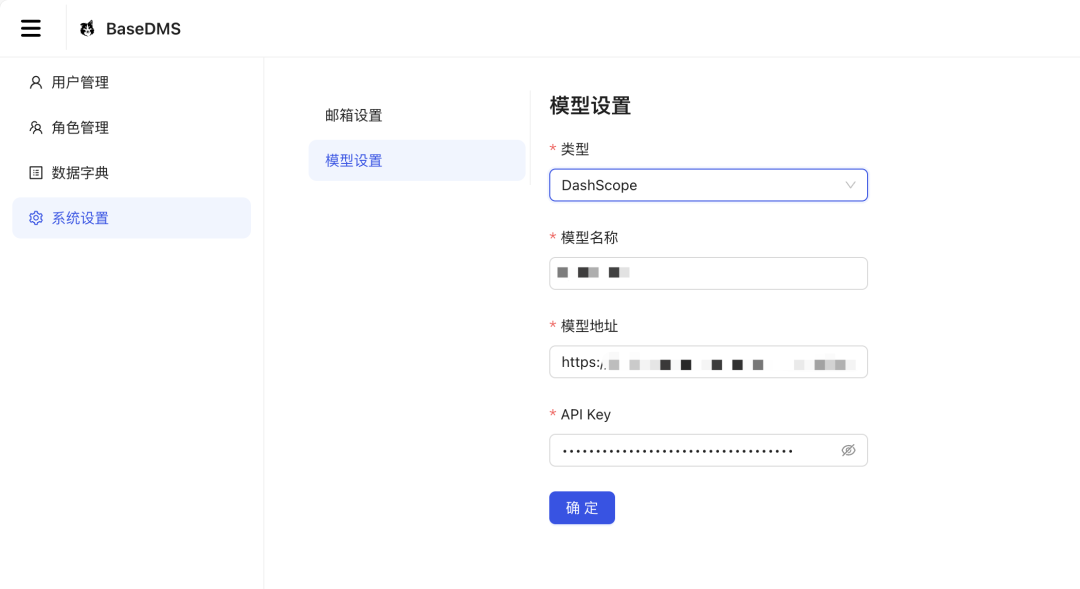Click the BaseDMS logo icon
This screenshot has width=1080, height=589.
[x=88, y=29]
